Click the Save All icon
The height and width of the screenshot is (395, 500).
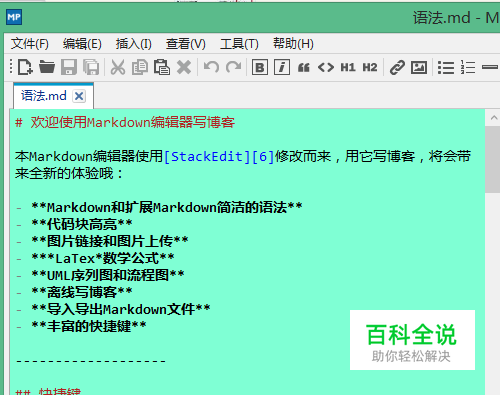[91, 67]
